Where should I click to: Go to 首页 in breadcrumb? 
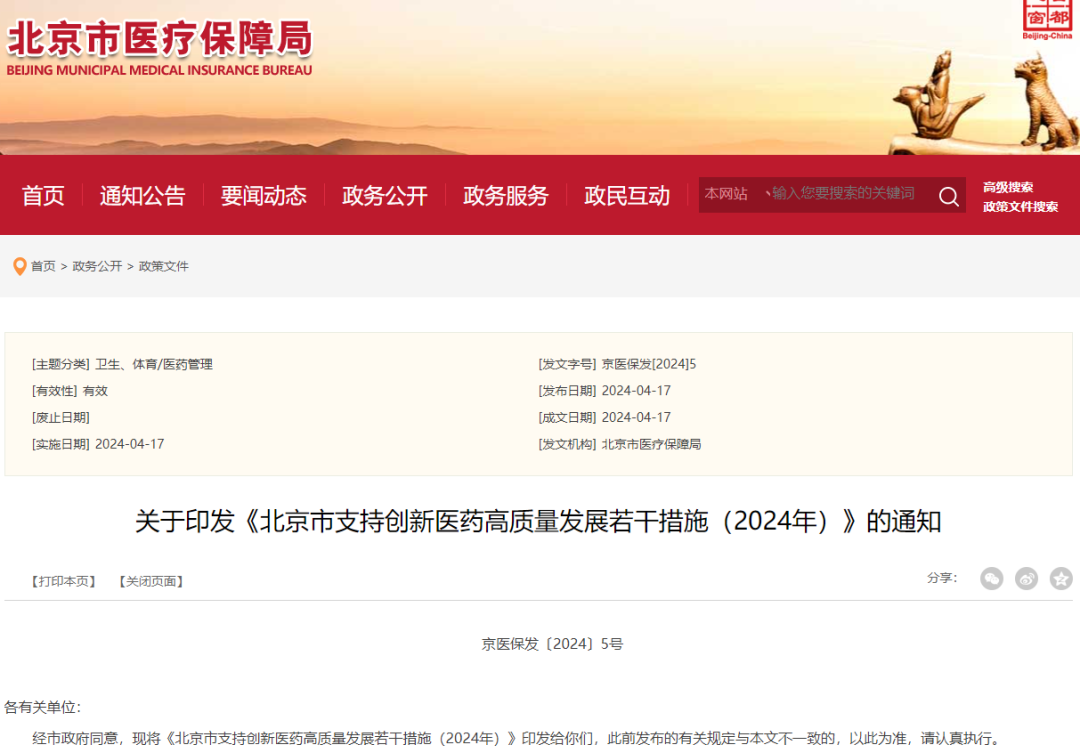click(43, 266)
